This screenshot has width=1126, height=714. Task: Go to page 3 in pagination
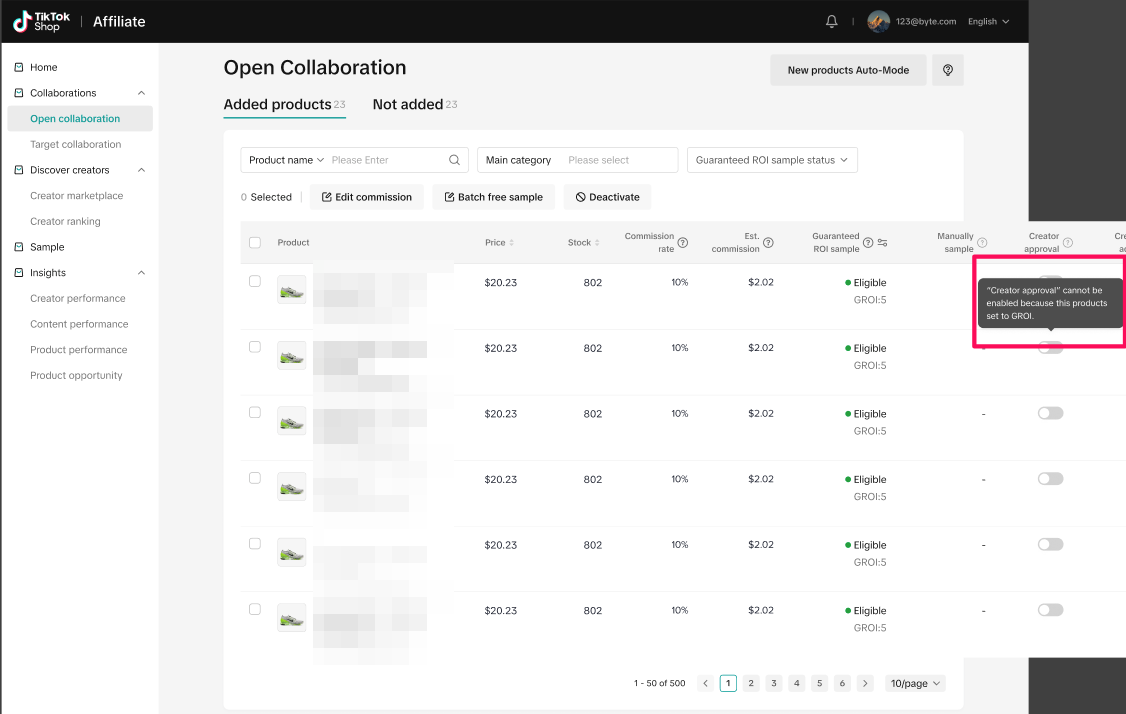[774, 683]
